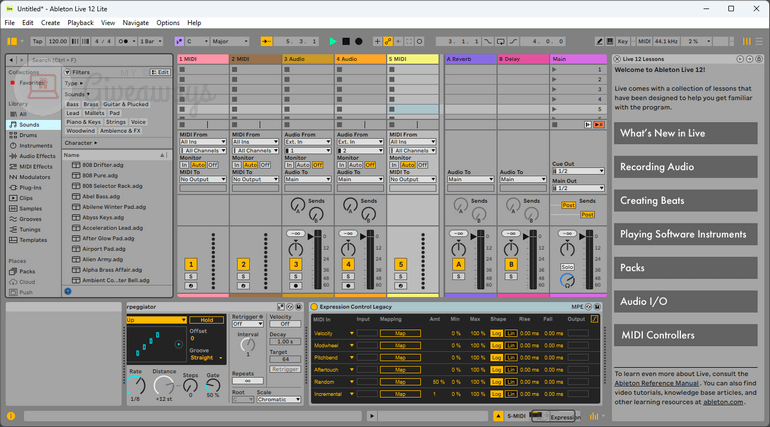Image resolution: width=770 pixels, height=427 pixels.
Task: Arm the Arrangement Record button
Action: 359,41
